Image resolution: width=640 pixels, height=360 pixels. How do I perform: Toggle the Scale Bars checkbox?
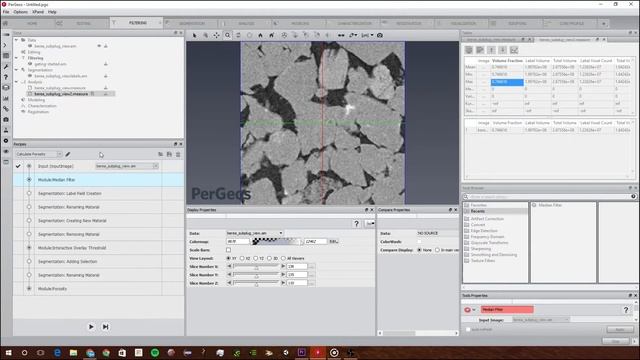[228, 250]
